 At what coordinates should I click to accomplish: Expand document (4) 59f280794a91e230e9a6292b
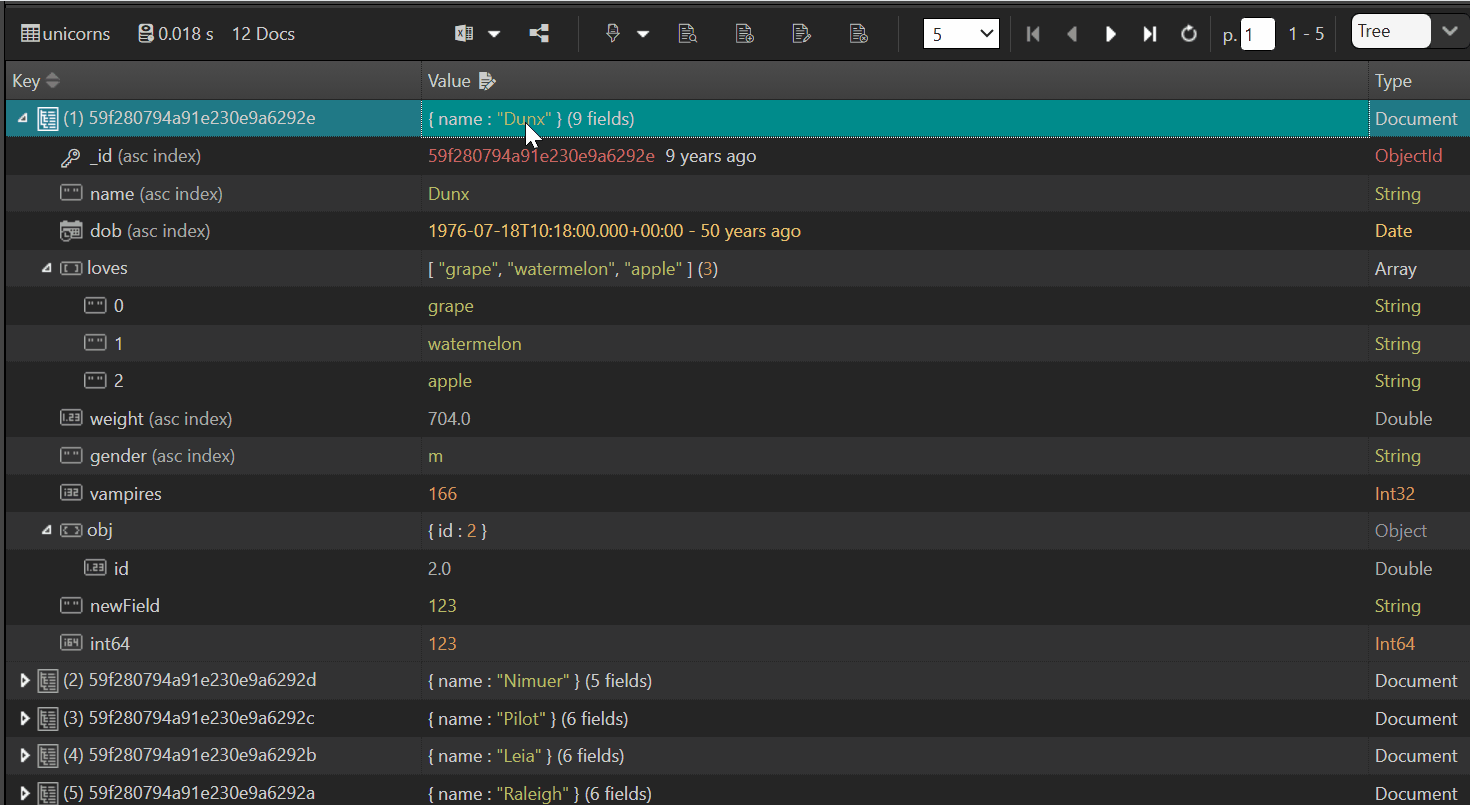click(x=25, y=756)
